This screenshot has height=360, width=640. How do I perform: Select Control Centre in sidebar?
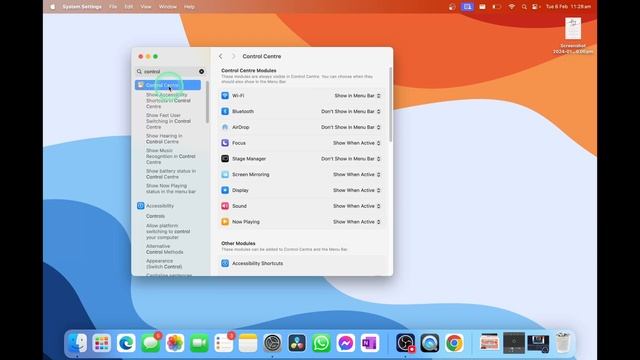click(168, 85)
